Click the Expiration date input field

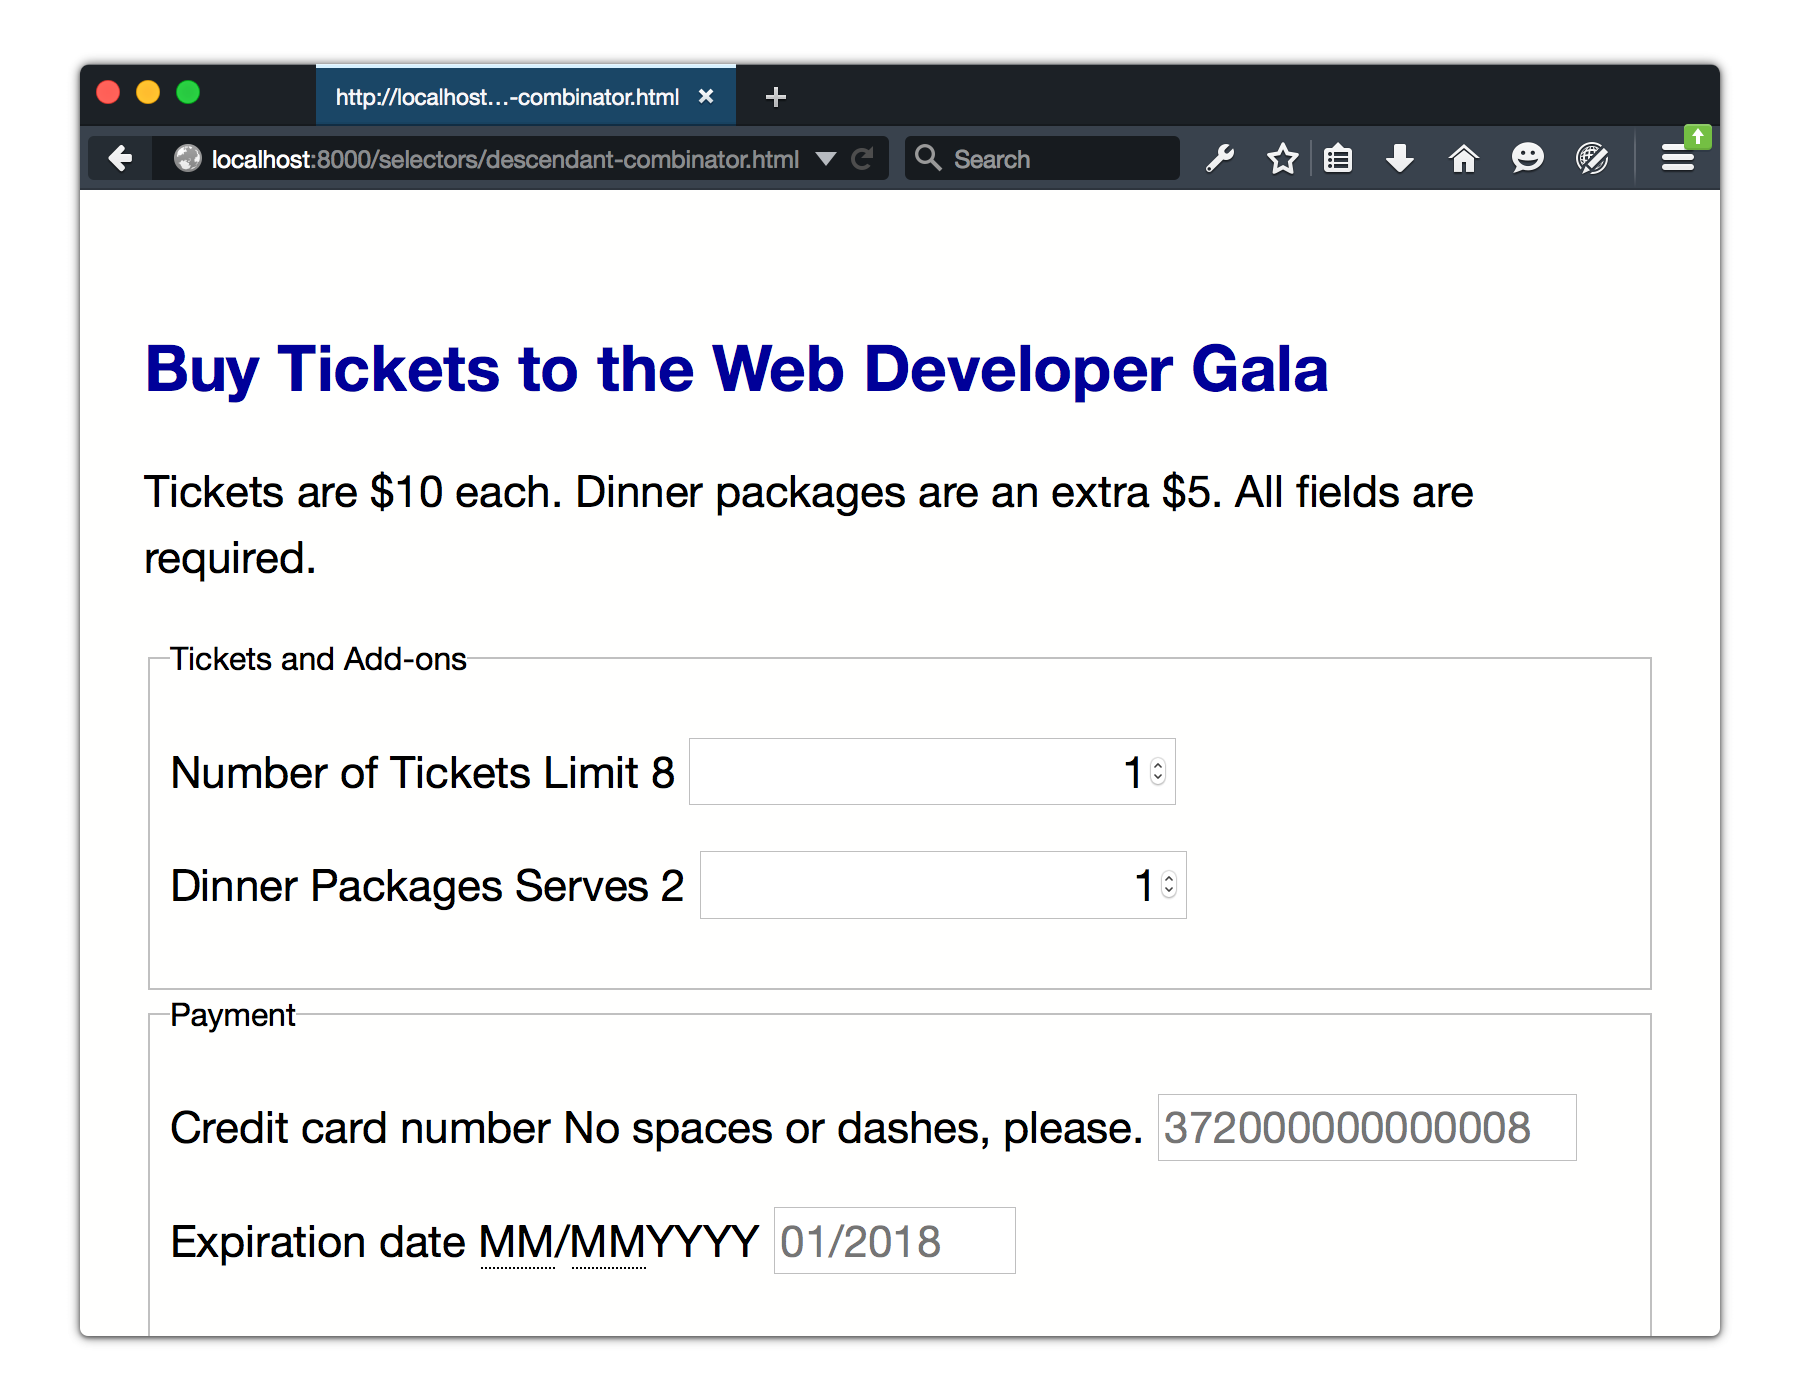(894, 1241)
